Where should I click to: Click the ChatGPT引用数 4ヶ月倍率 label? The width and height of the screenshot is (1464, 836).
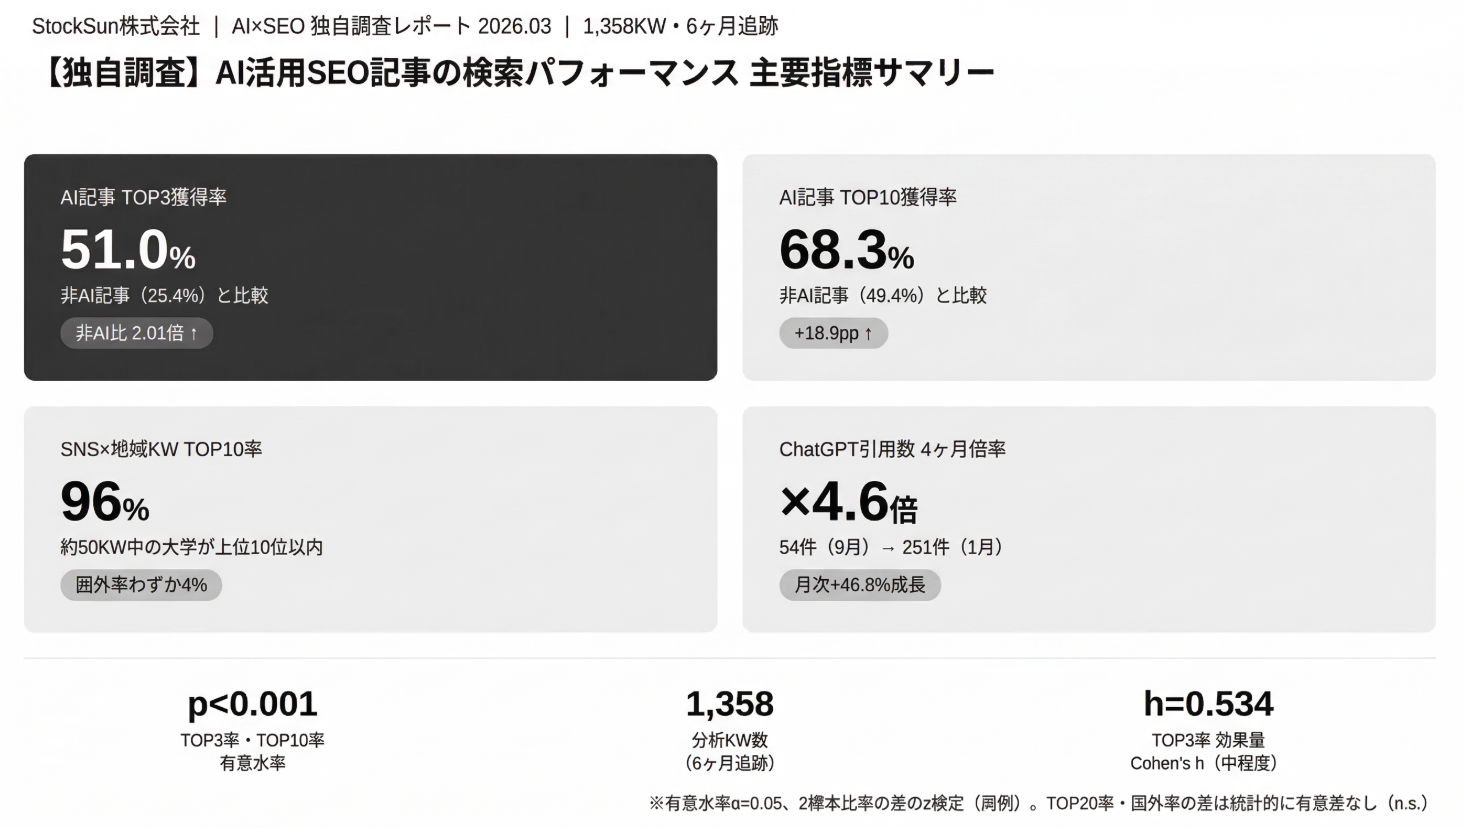pos(892,450)
